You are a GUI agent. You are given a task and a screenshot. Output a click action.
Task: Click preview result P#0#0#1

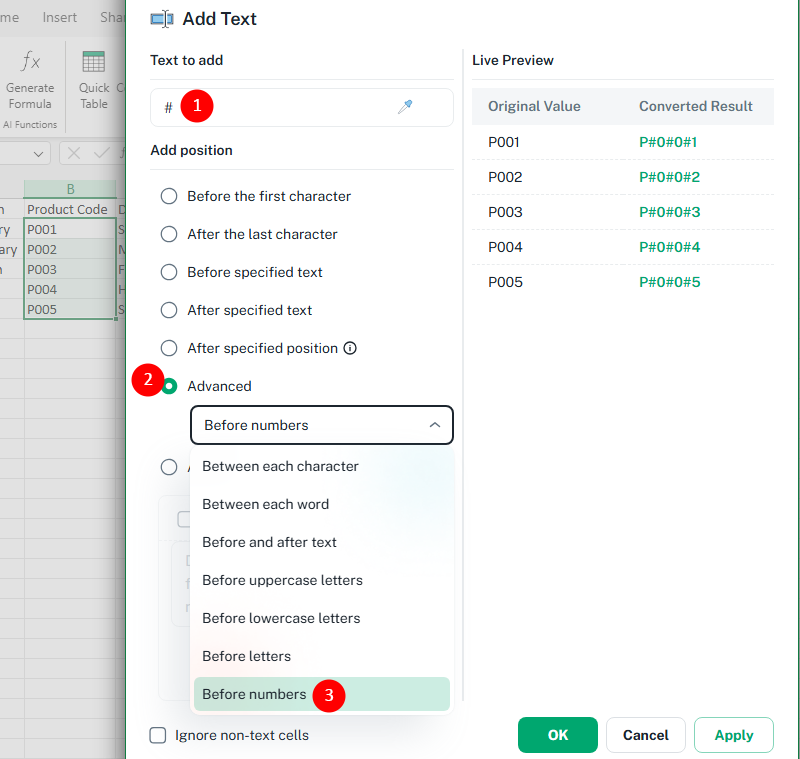click(x=668, y=142)
